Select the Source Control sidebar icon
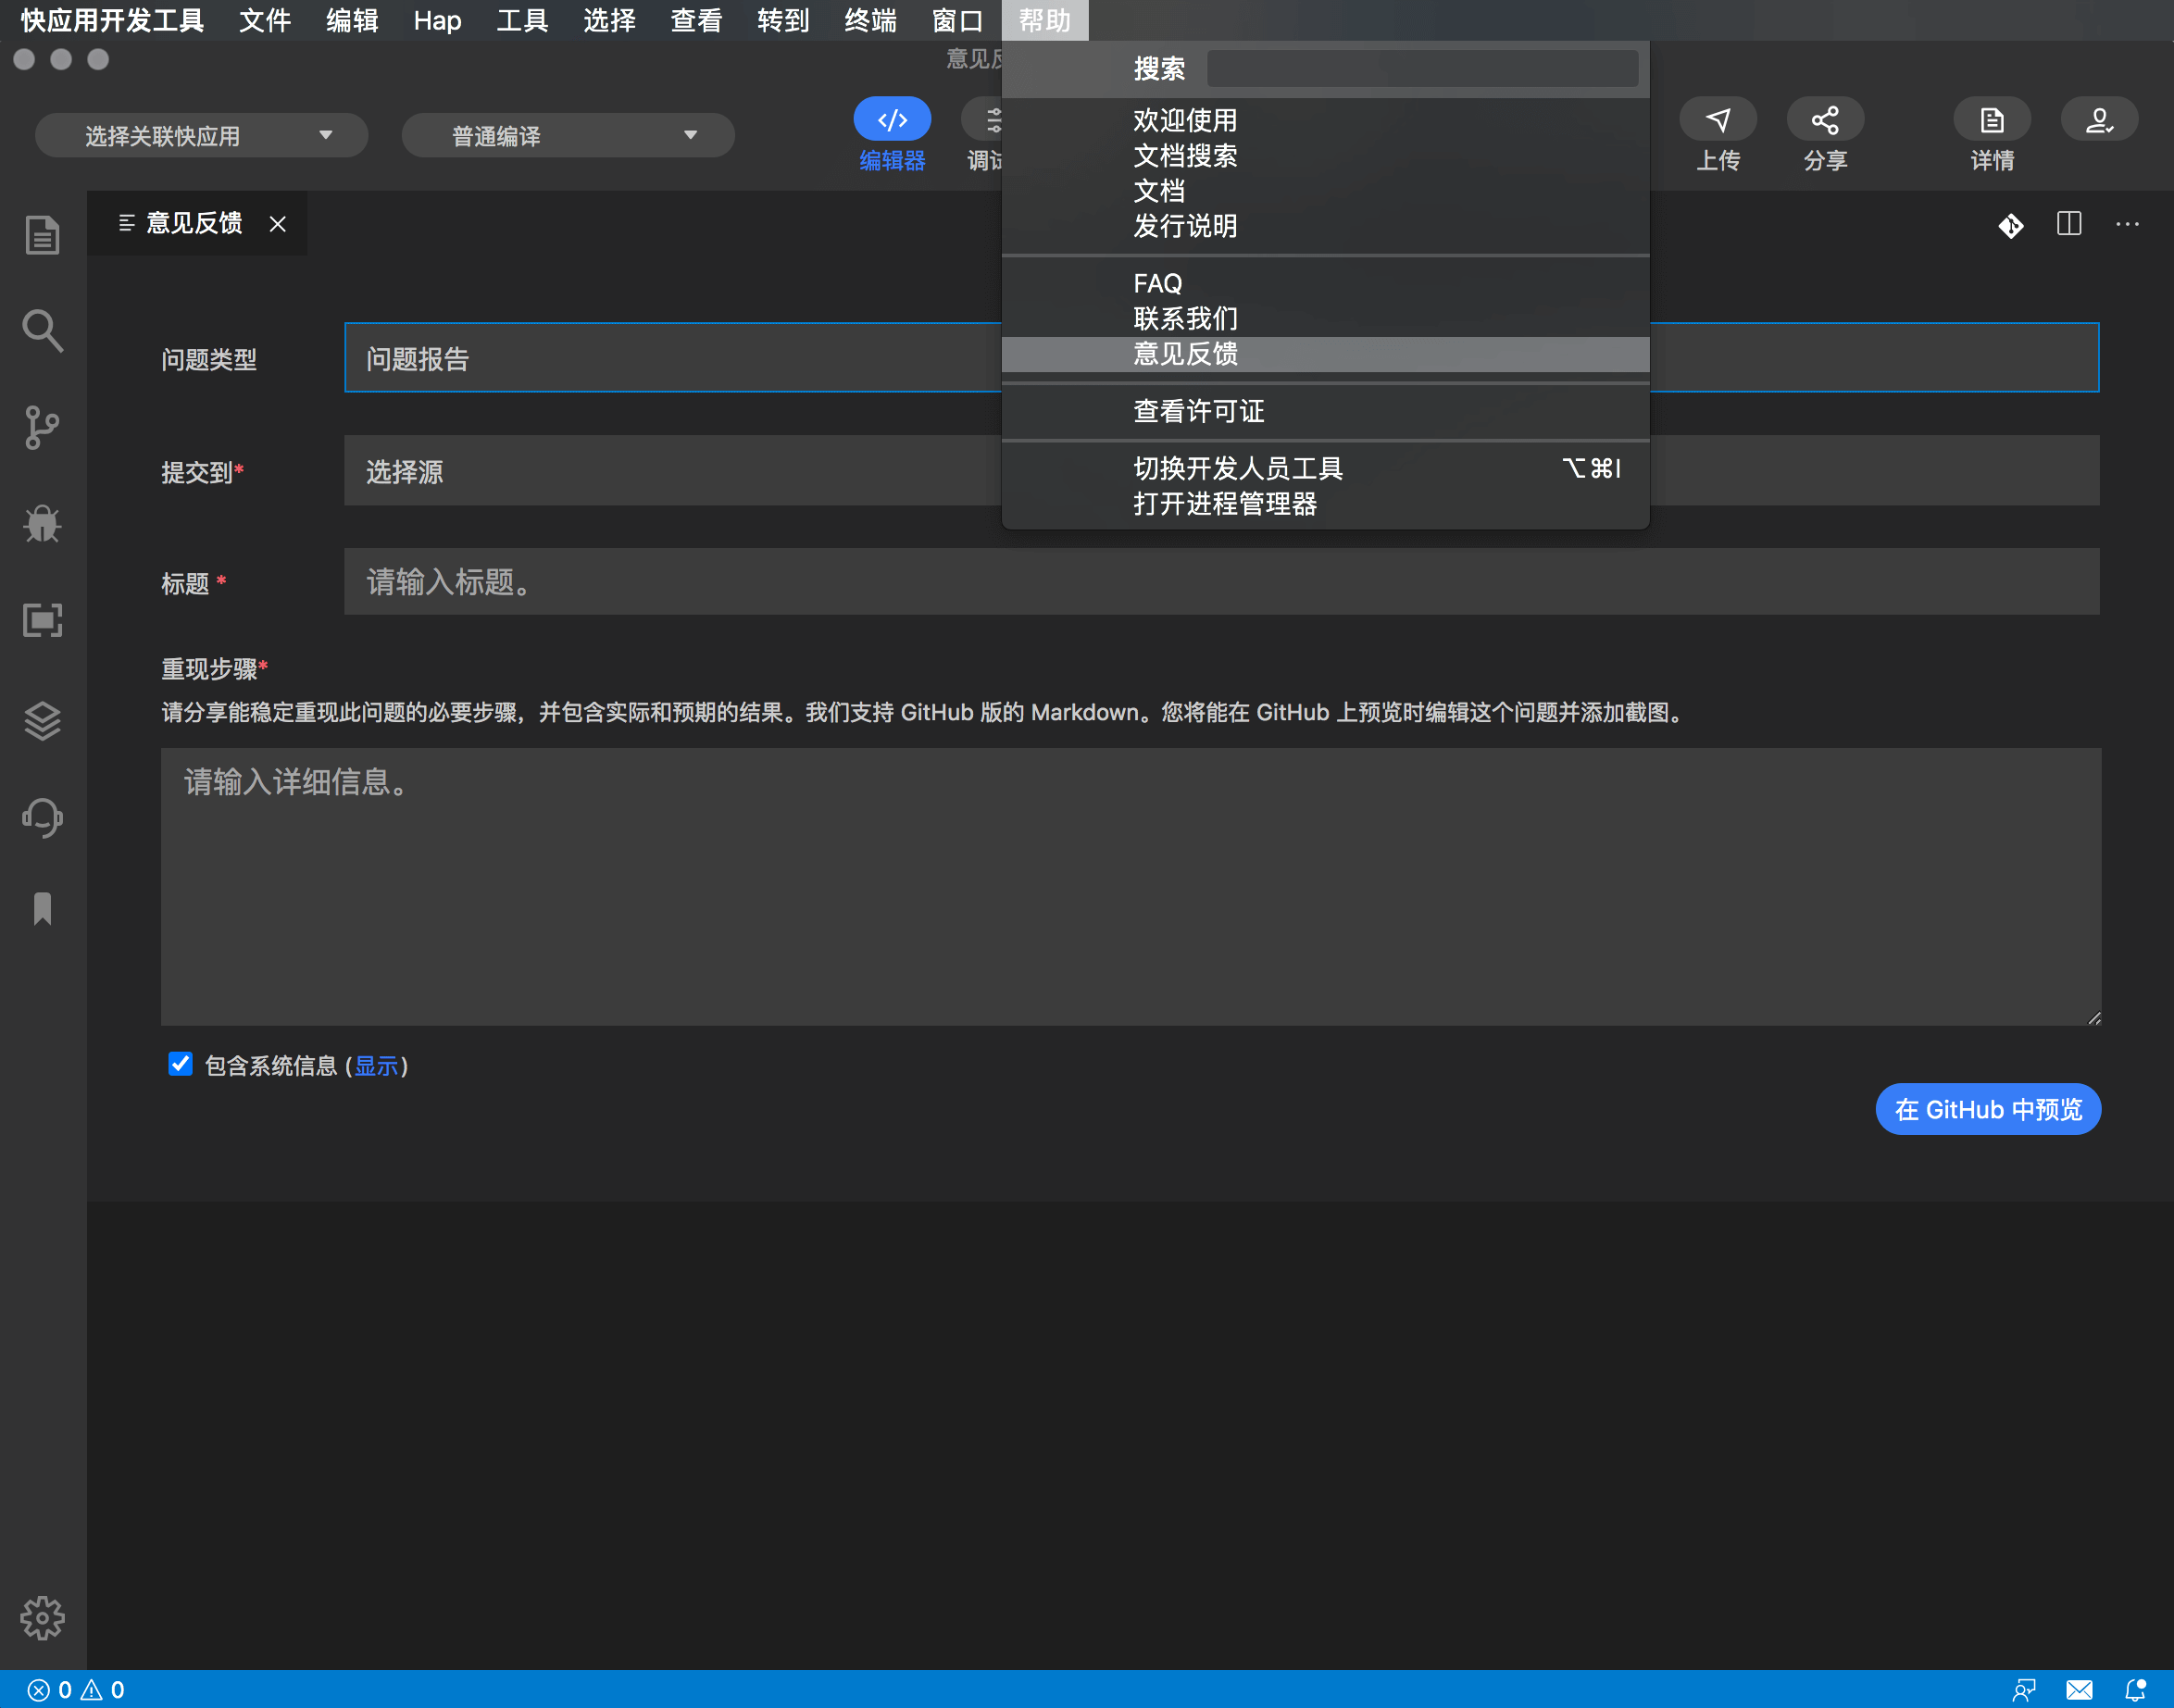Image resolution: width=2174 pixels, height=1708 pixels. pos(42,427)
